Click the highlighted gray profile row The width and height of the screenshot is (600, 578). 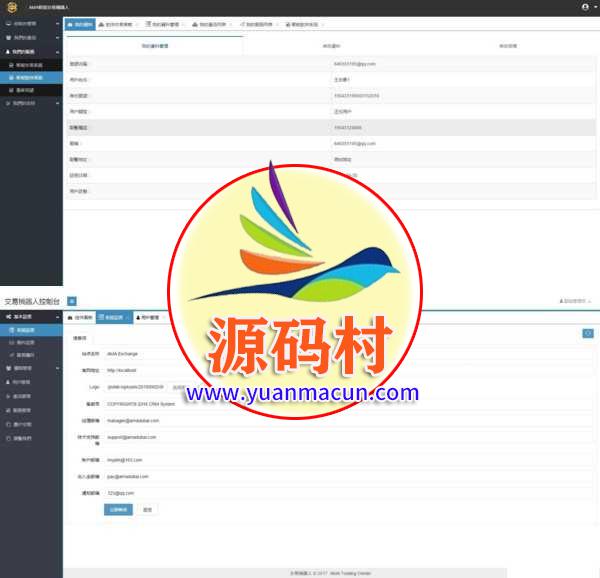331,127
